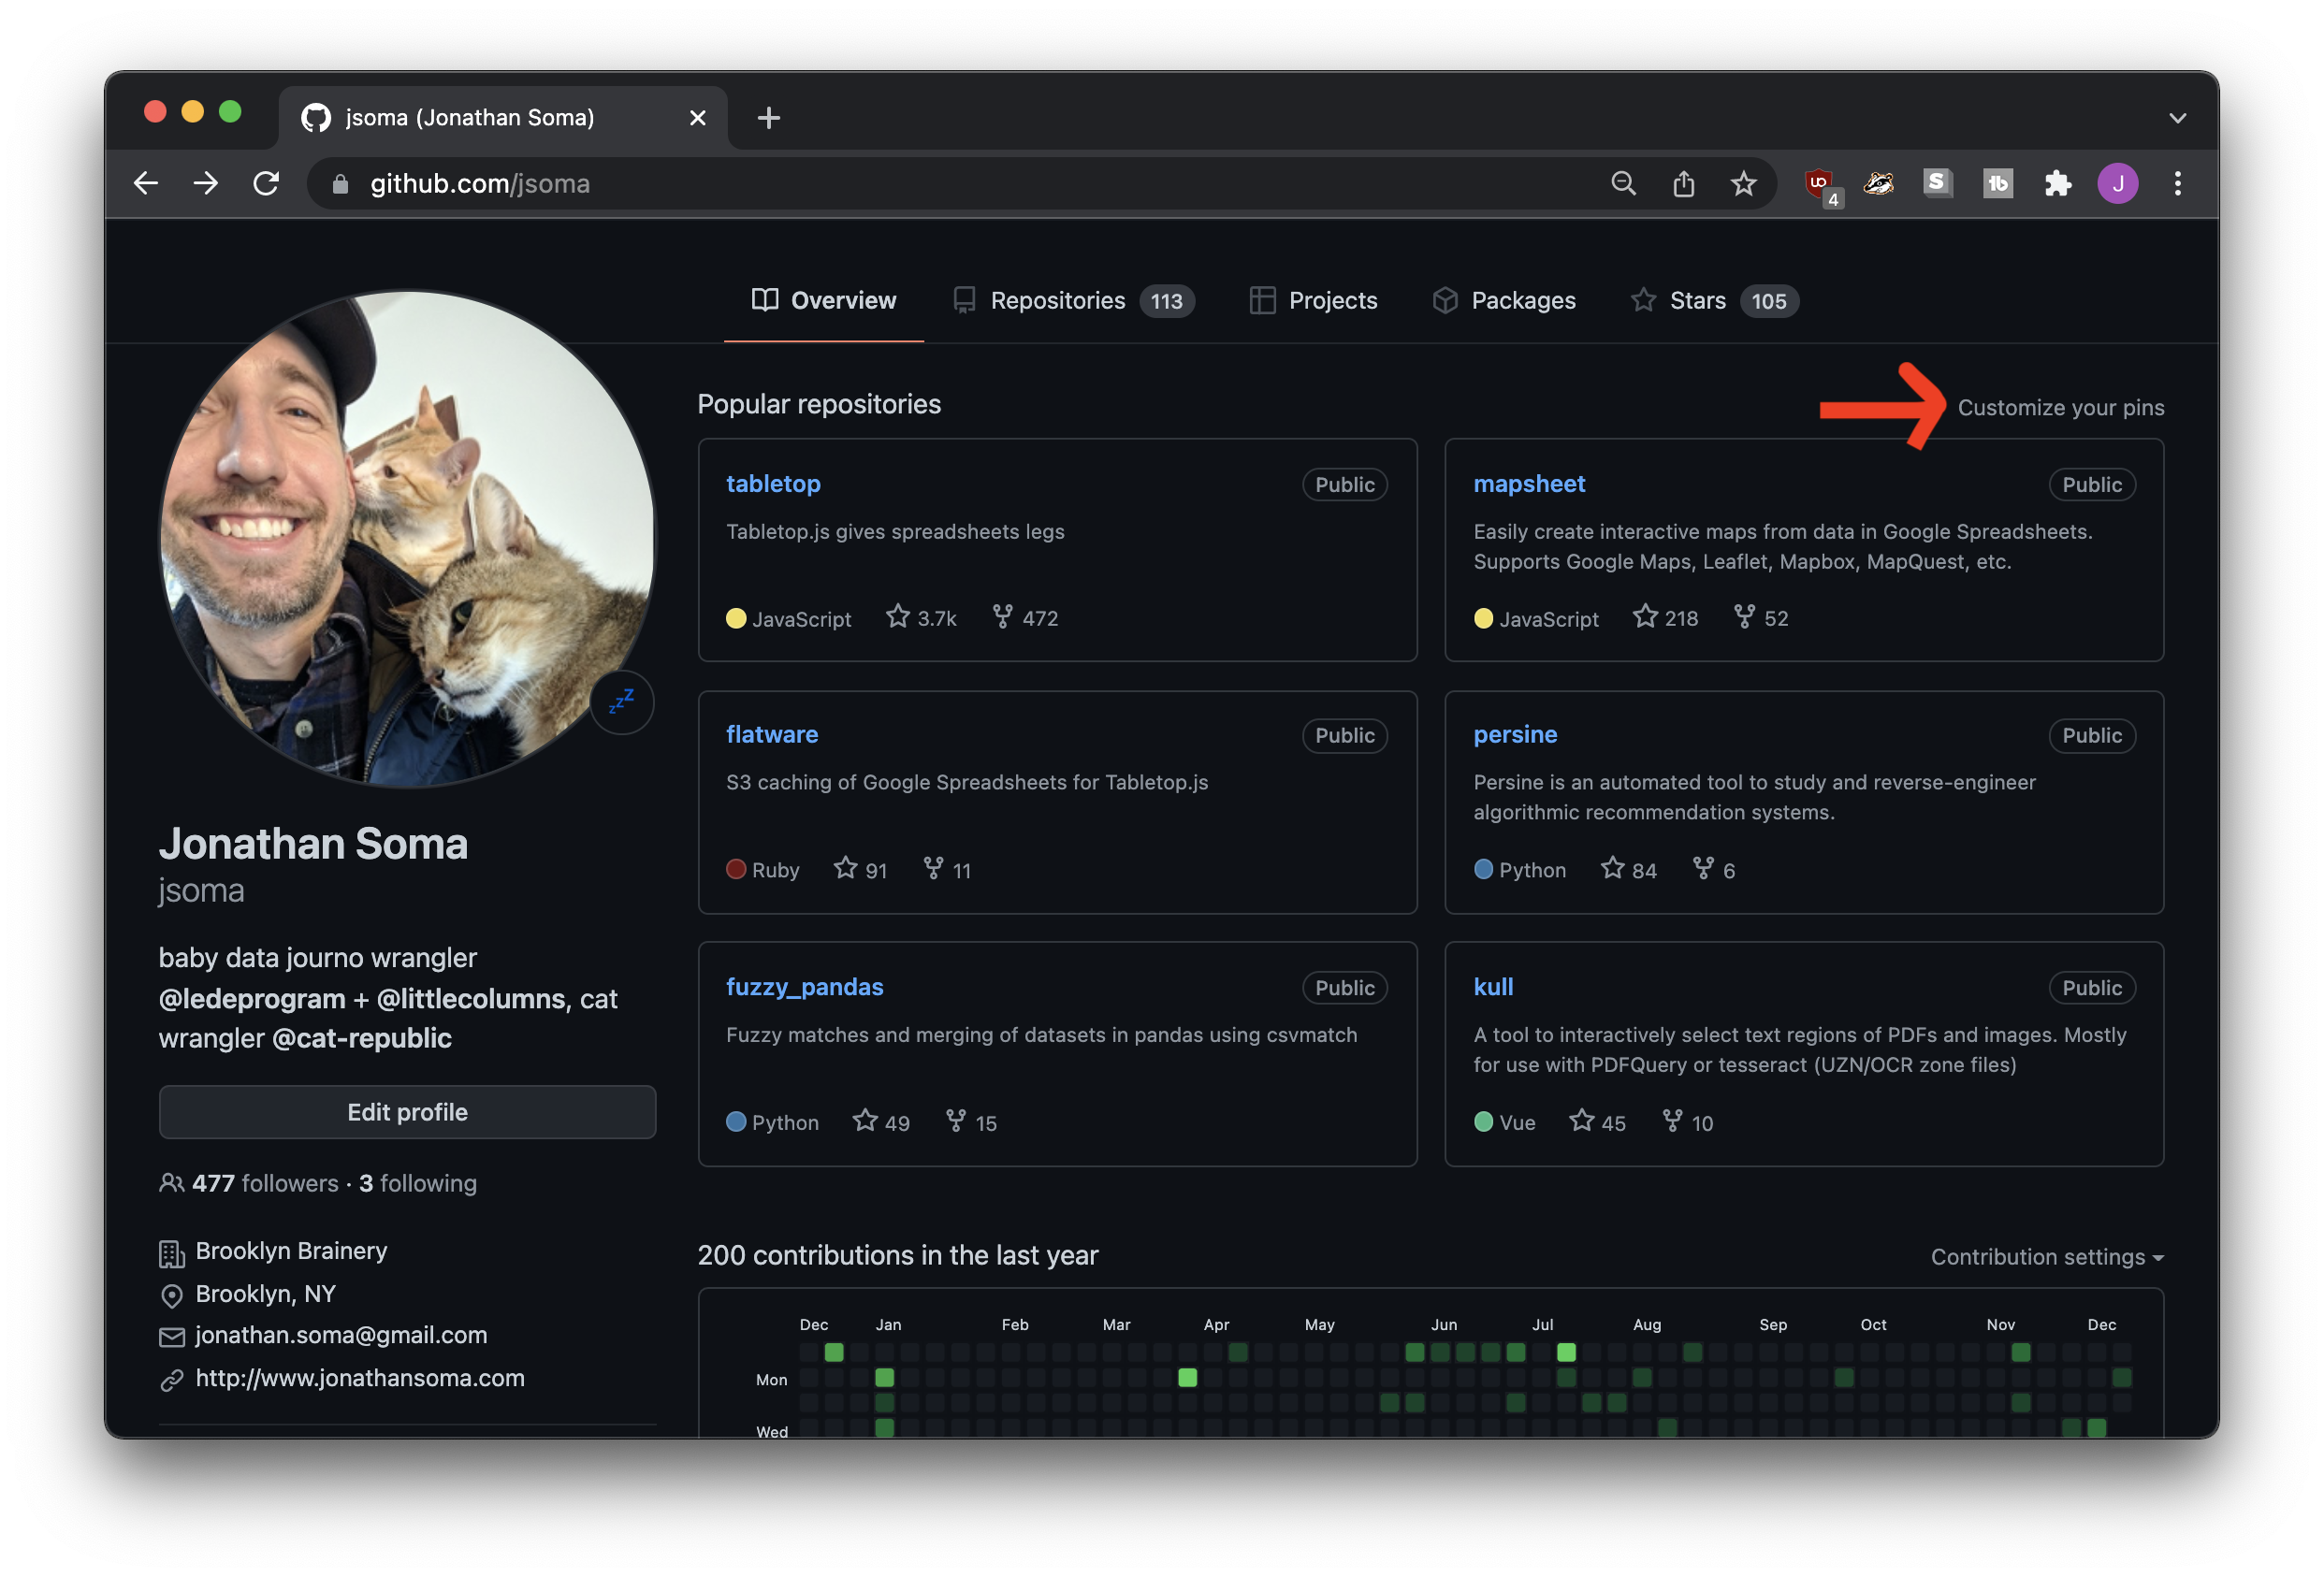
Task: Click the purple Chrome profile avatar J
Action: 2118,183
